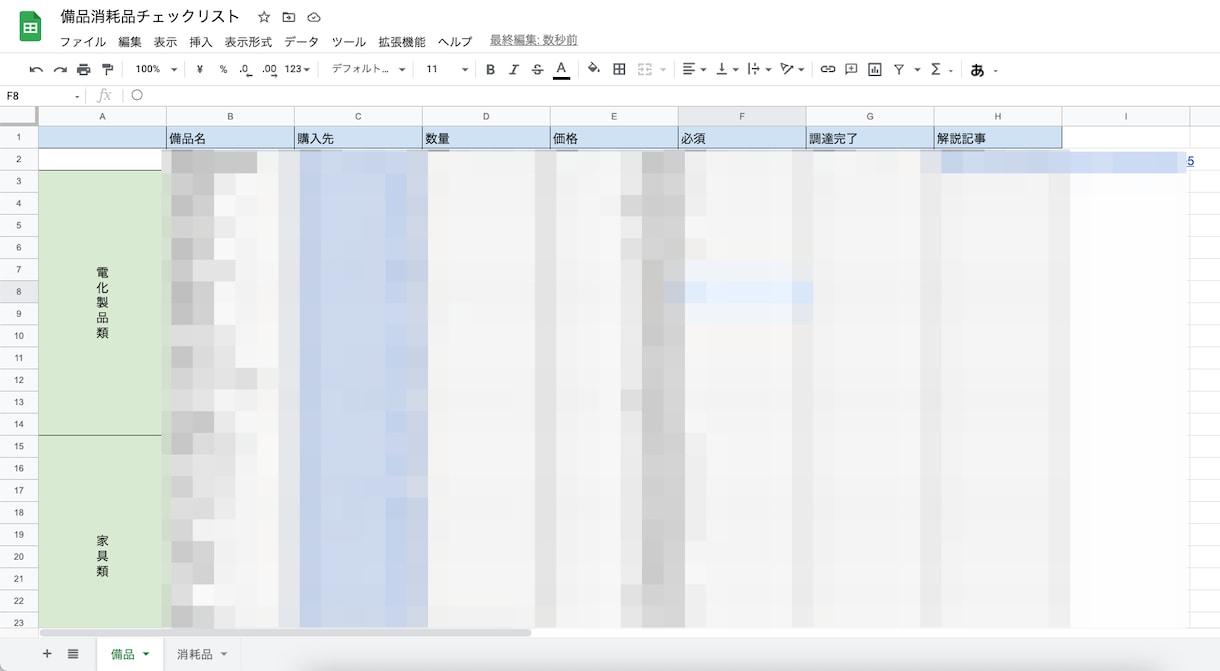Click the 調達完了 header cell
Screen dimensions: 1220x671
click(870, 138)
